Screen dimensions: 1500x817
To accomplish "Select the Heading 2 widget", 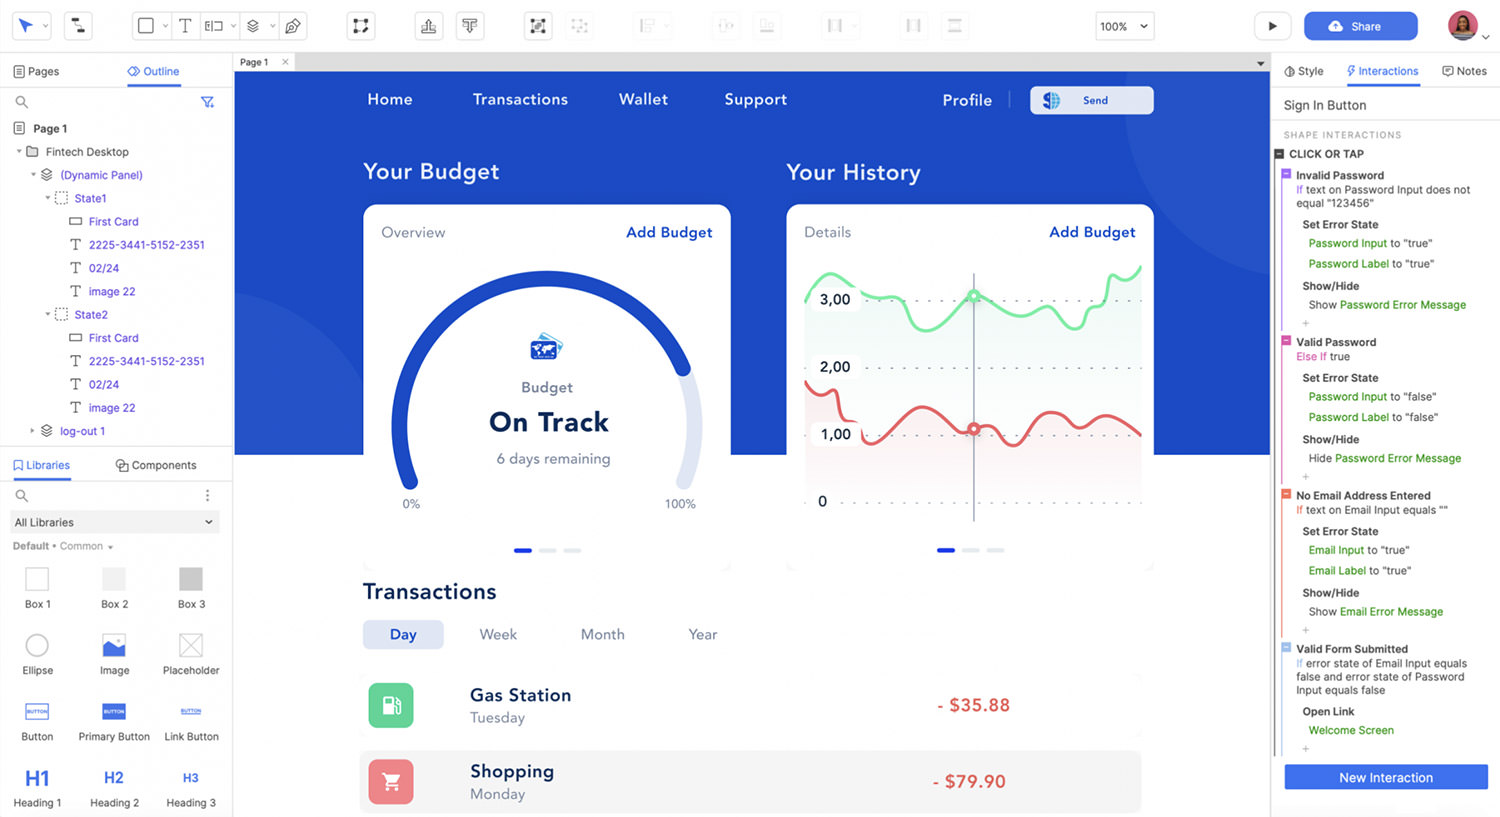I will coord(114,787).
